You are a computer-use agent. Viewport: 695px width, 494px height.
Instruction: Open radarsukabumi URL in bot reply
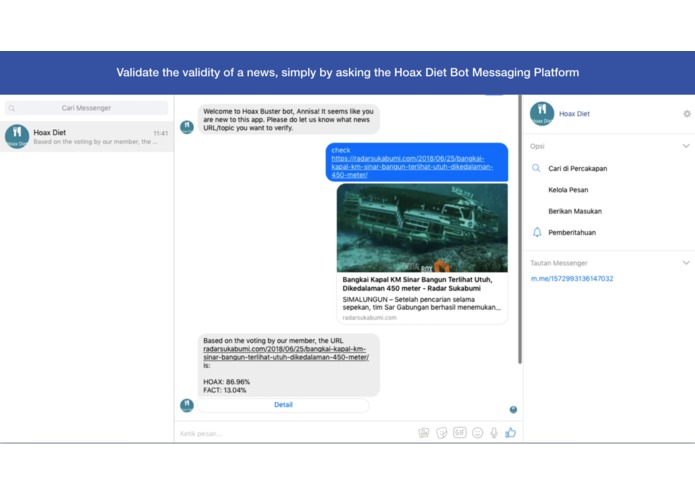point(286,353)
